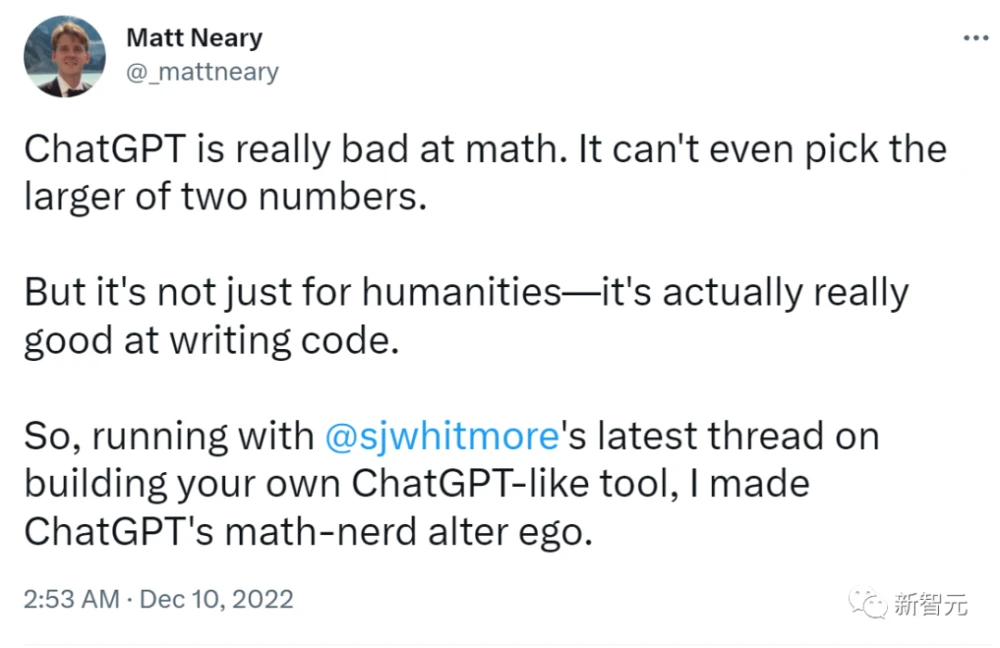1000x648 pixels.
Task: Select the "good at writing code" line
Action: pyautogui.click(x=210, y=340)
